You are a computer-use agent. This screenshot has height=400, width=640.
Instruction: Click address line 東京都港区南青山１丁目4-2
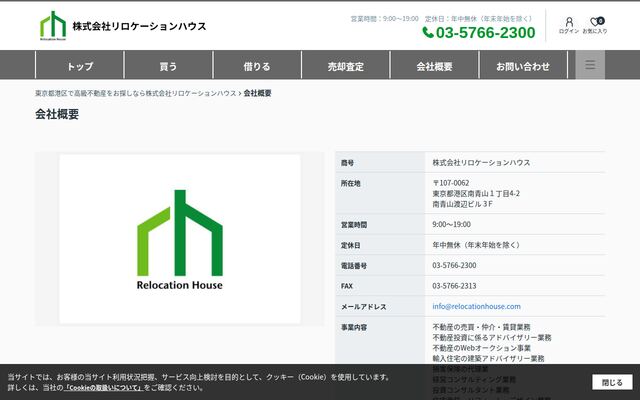click(476, 193)
